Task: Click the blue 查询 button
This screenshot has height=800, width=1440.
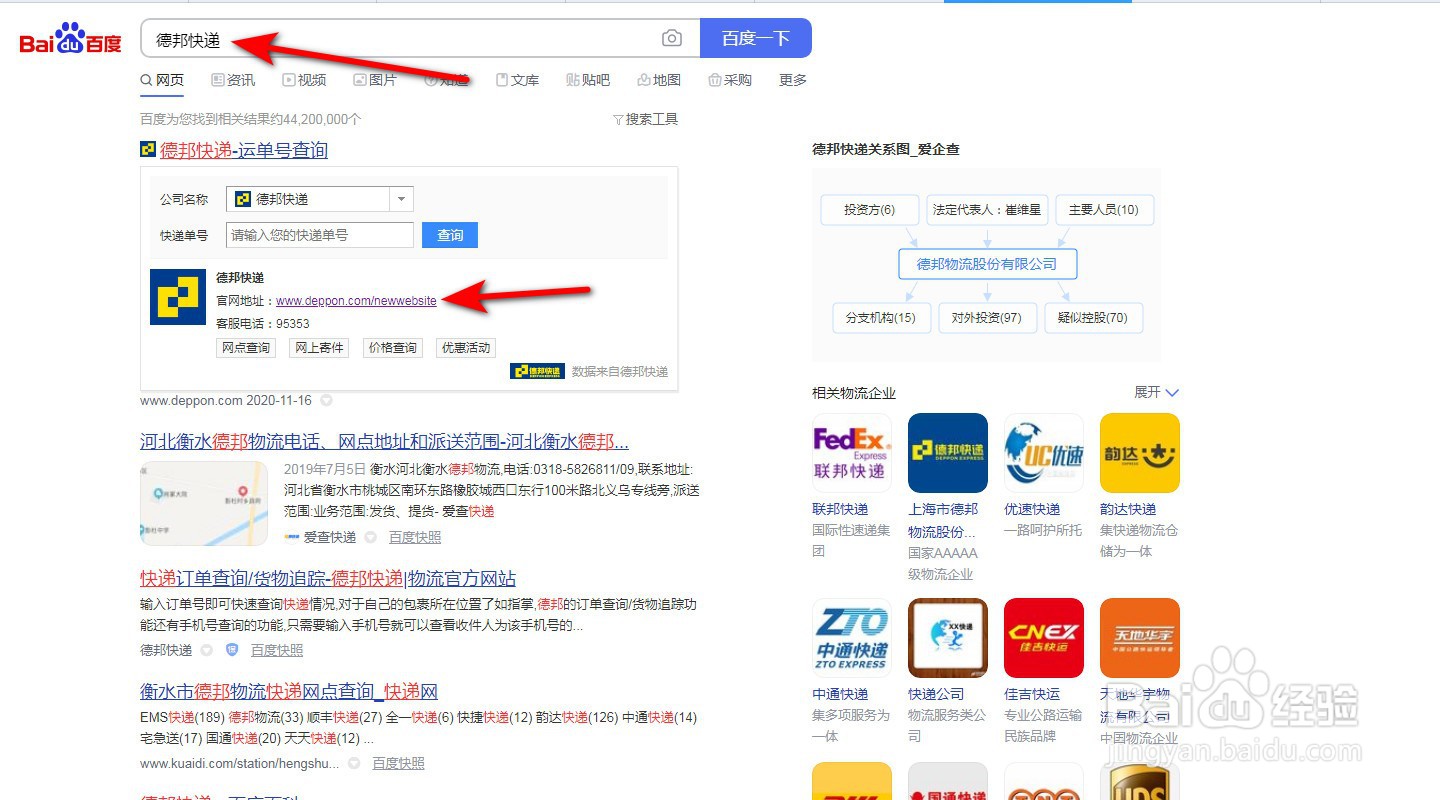Action: coord(449,234)
